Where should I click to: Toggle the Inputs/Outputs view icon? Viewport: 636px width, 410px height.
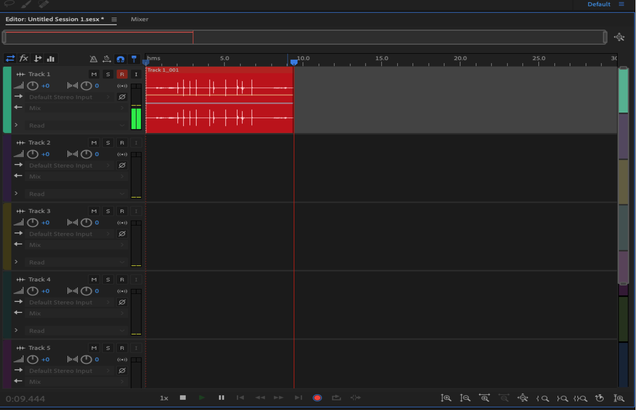tap(10, 59)
